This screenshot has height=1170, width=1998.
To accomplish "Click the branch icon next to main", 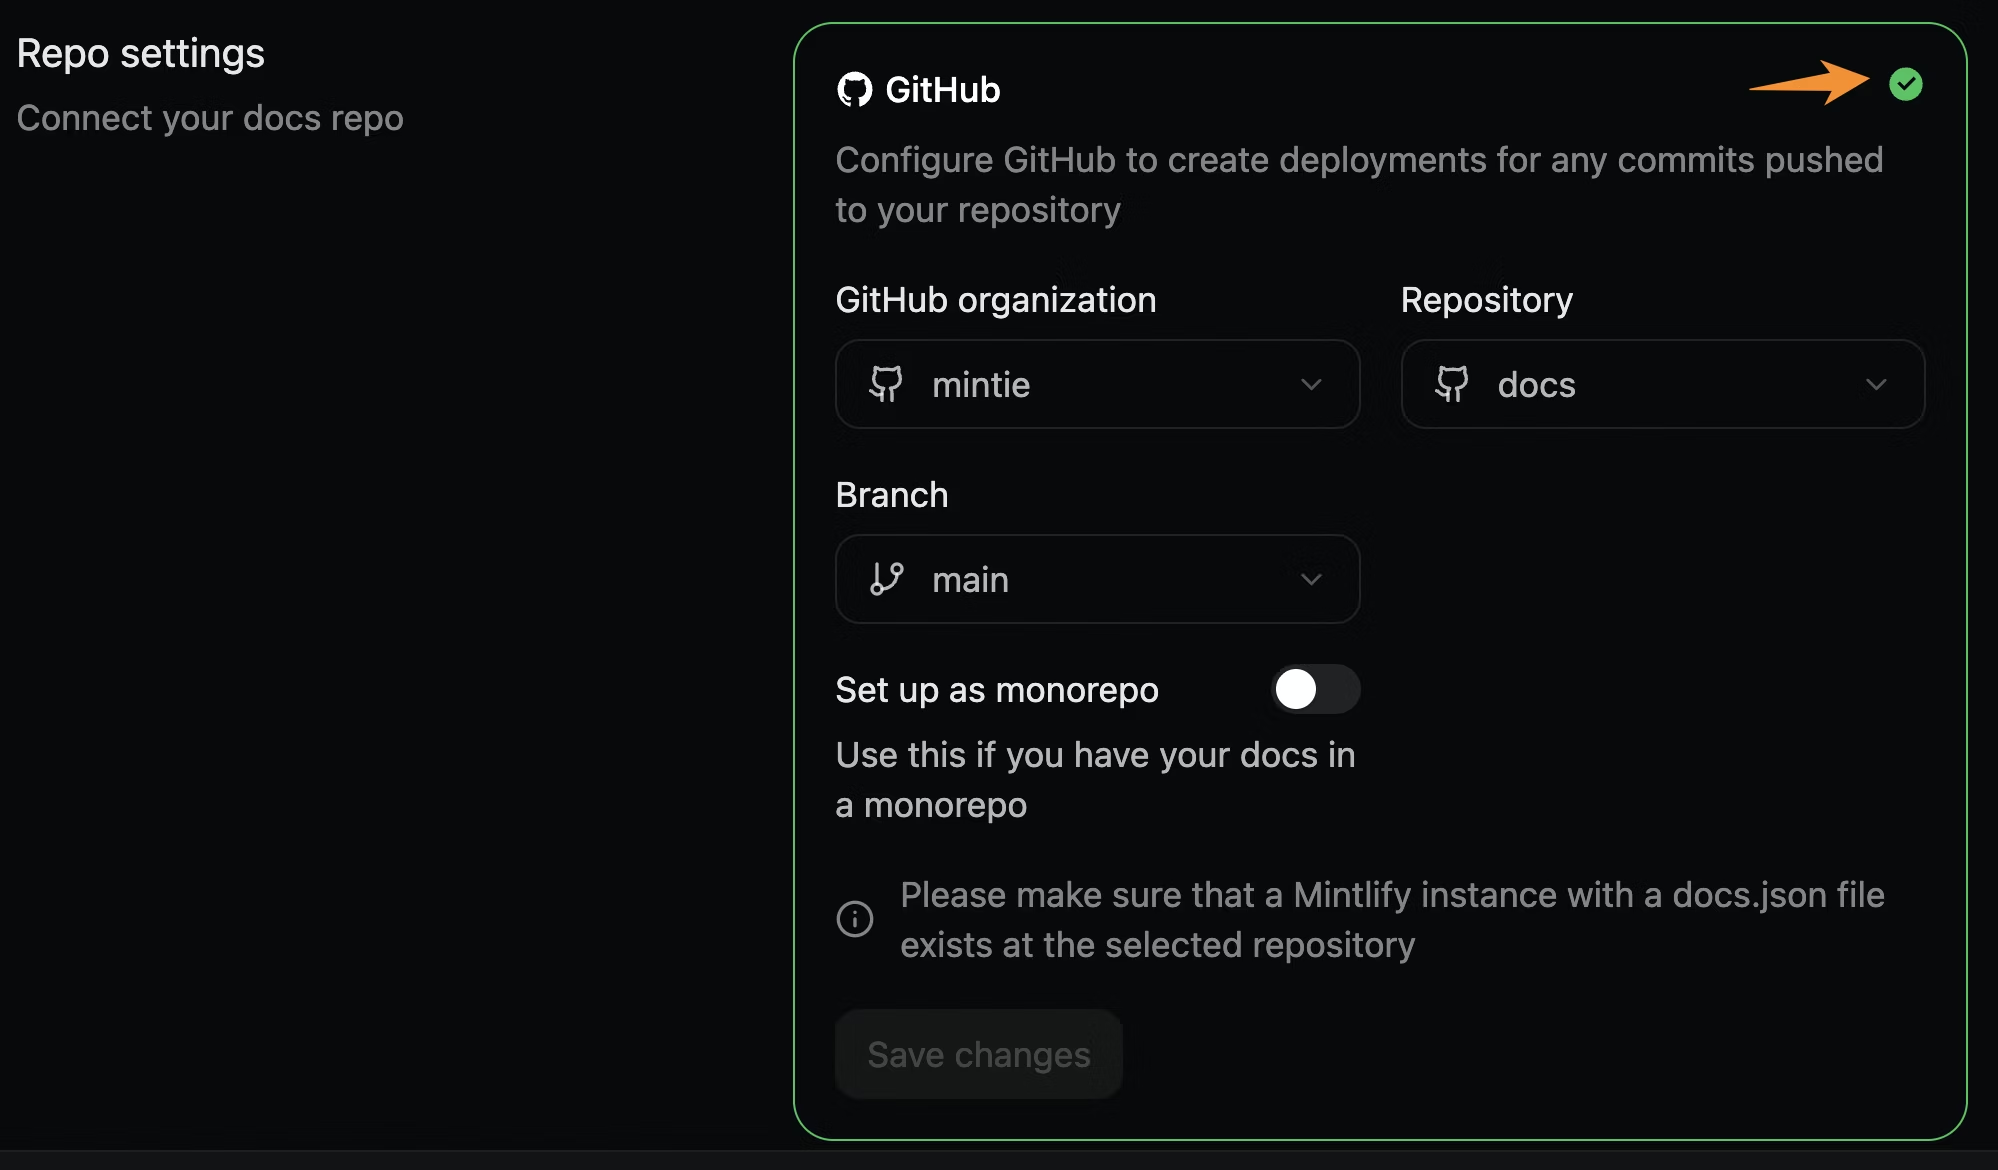I will pyautogui.click(x=888, y=579).
